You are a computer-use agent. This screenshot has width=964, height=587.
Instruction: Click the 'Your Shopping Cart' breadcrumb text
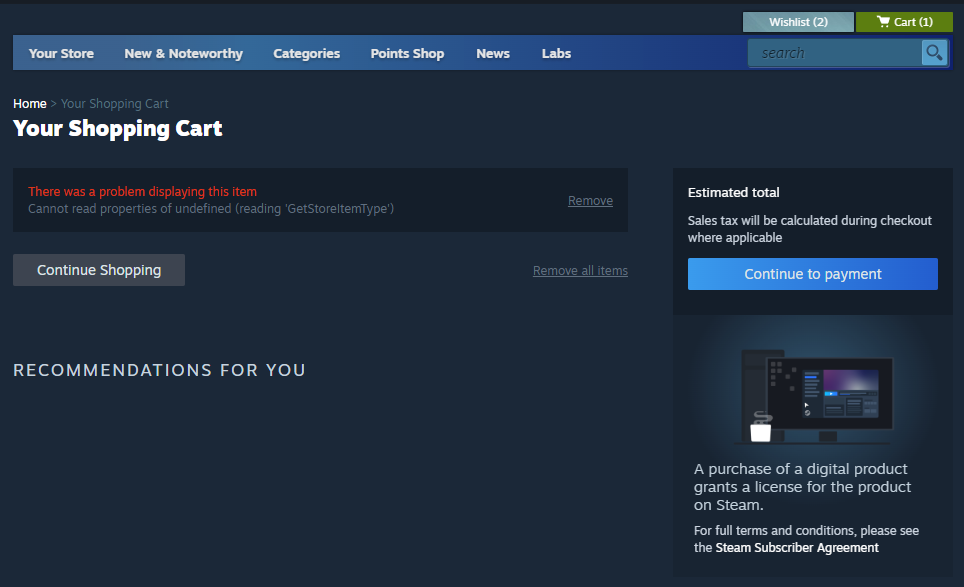pyautogui.click(x=114, y=103)
